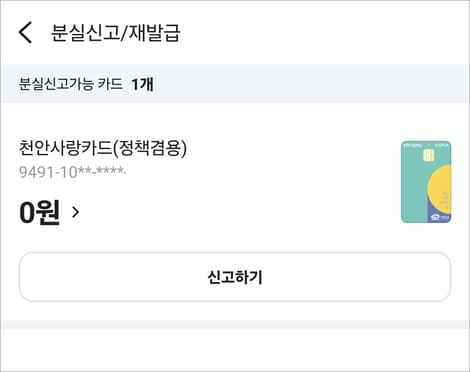The height and width of the screenshot is (372, 470).
Task: Click the 분실신고/재발급 page title
Action: coord(115,33)
